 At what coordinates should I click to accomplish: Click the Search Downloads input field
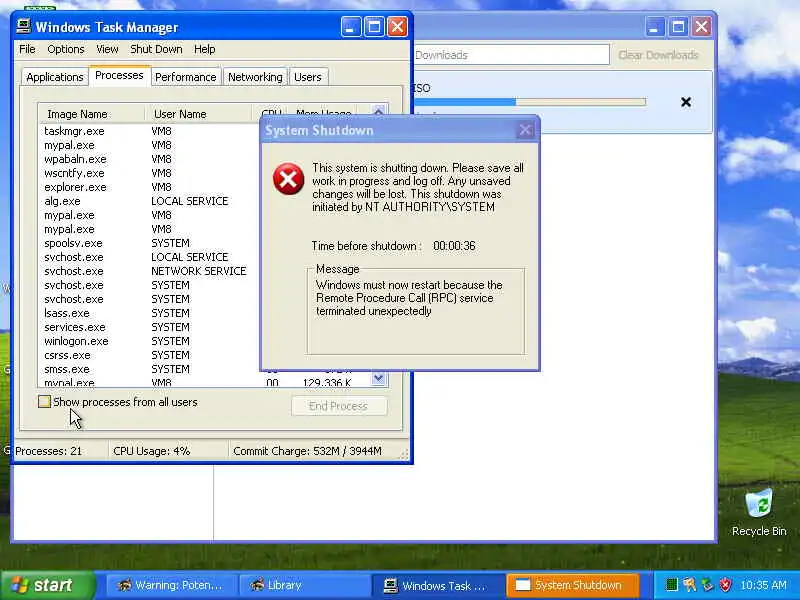click(x=511, y=55)
